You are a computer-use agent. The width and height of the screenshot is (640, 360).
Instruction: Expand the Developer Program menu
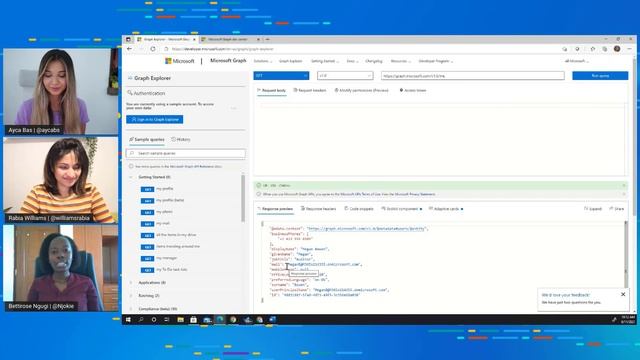point(436,61)
